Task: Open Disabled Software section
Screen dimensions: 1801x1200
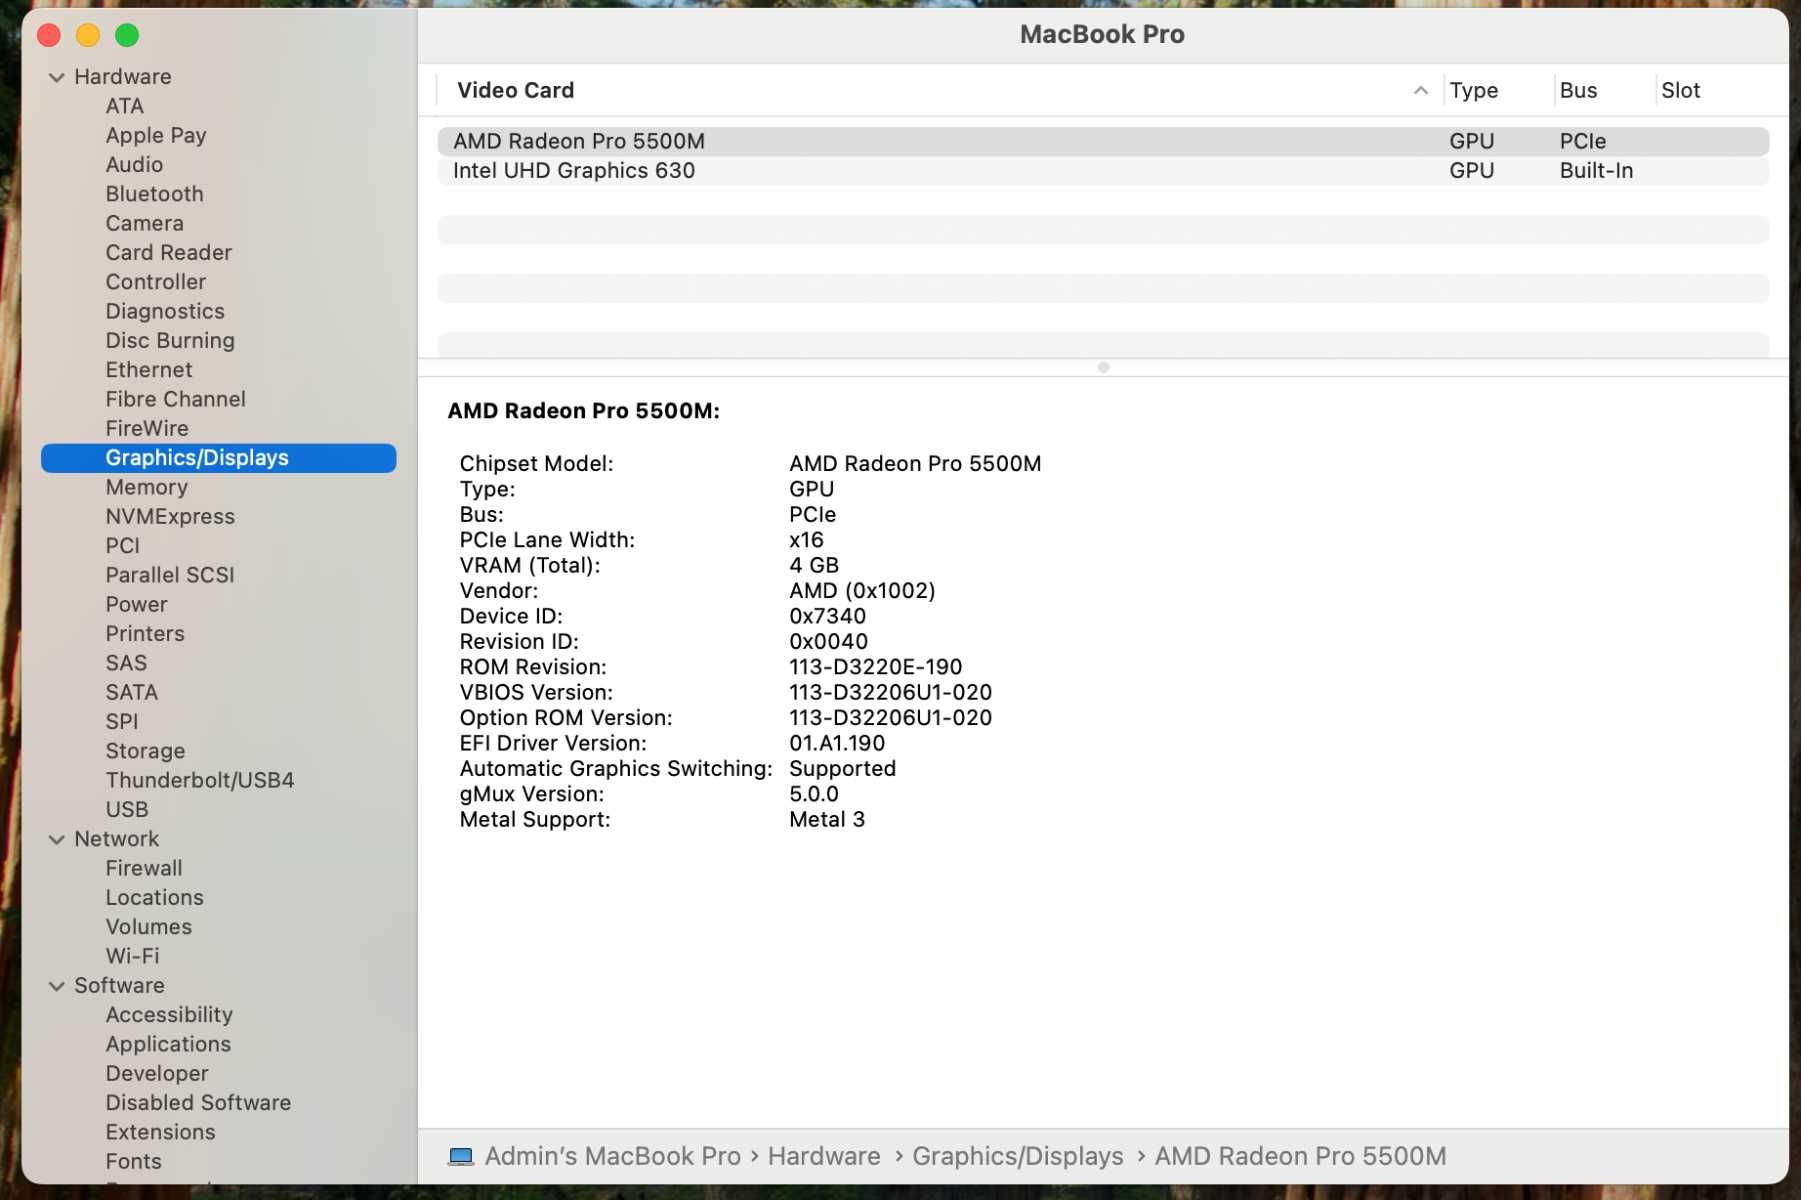Action: [198, 1103]
